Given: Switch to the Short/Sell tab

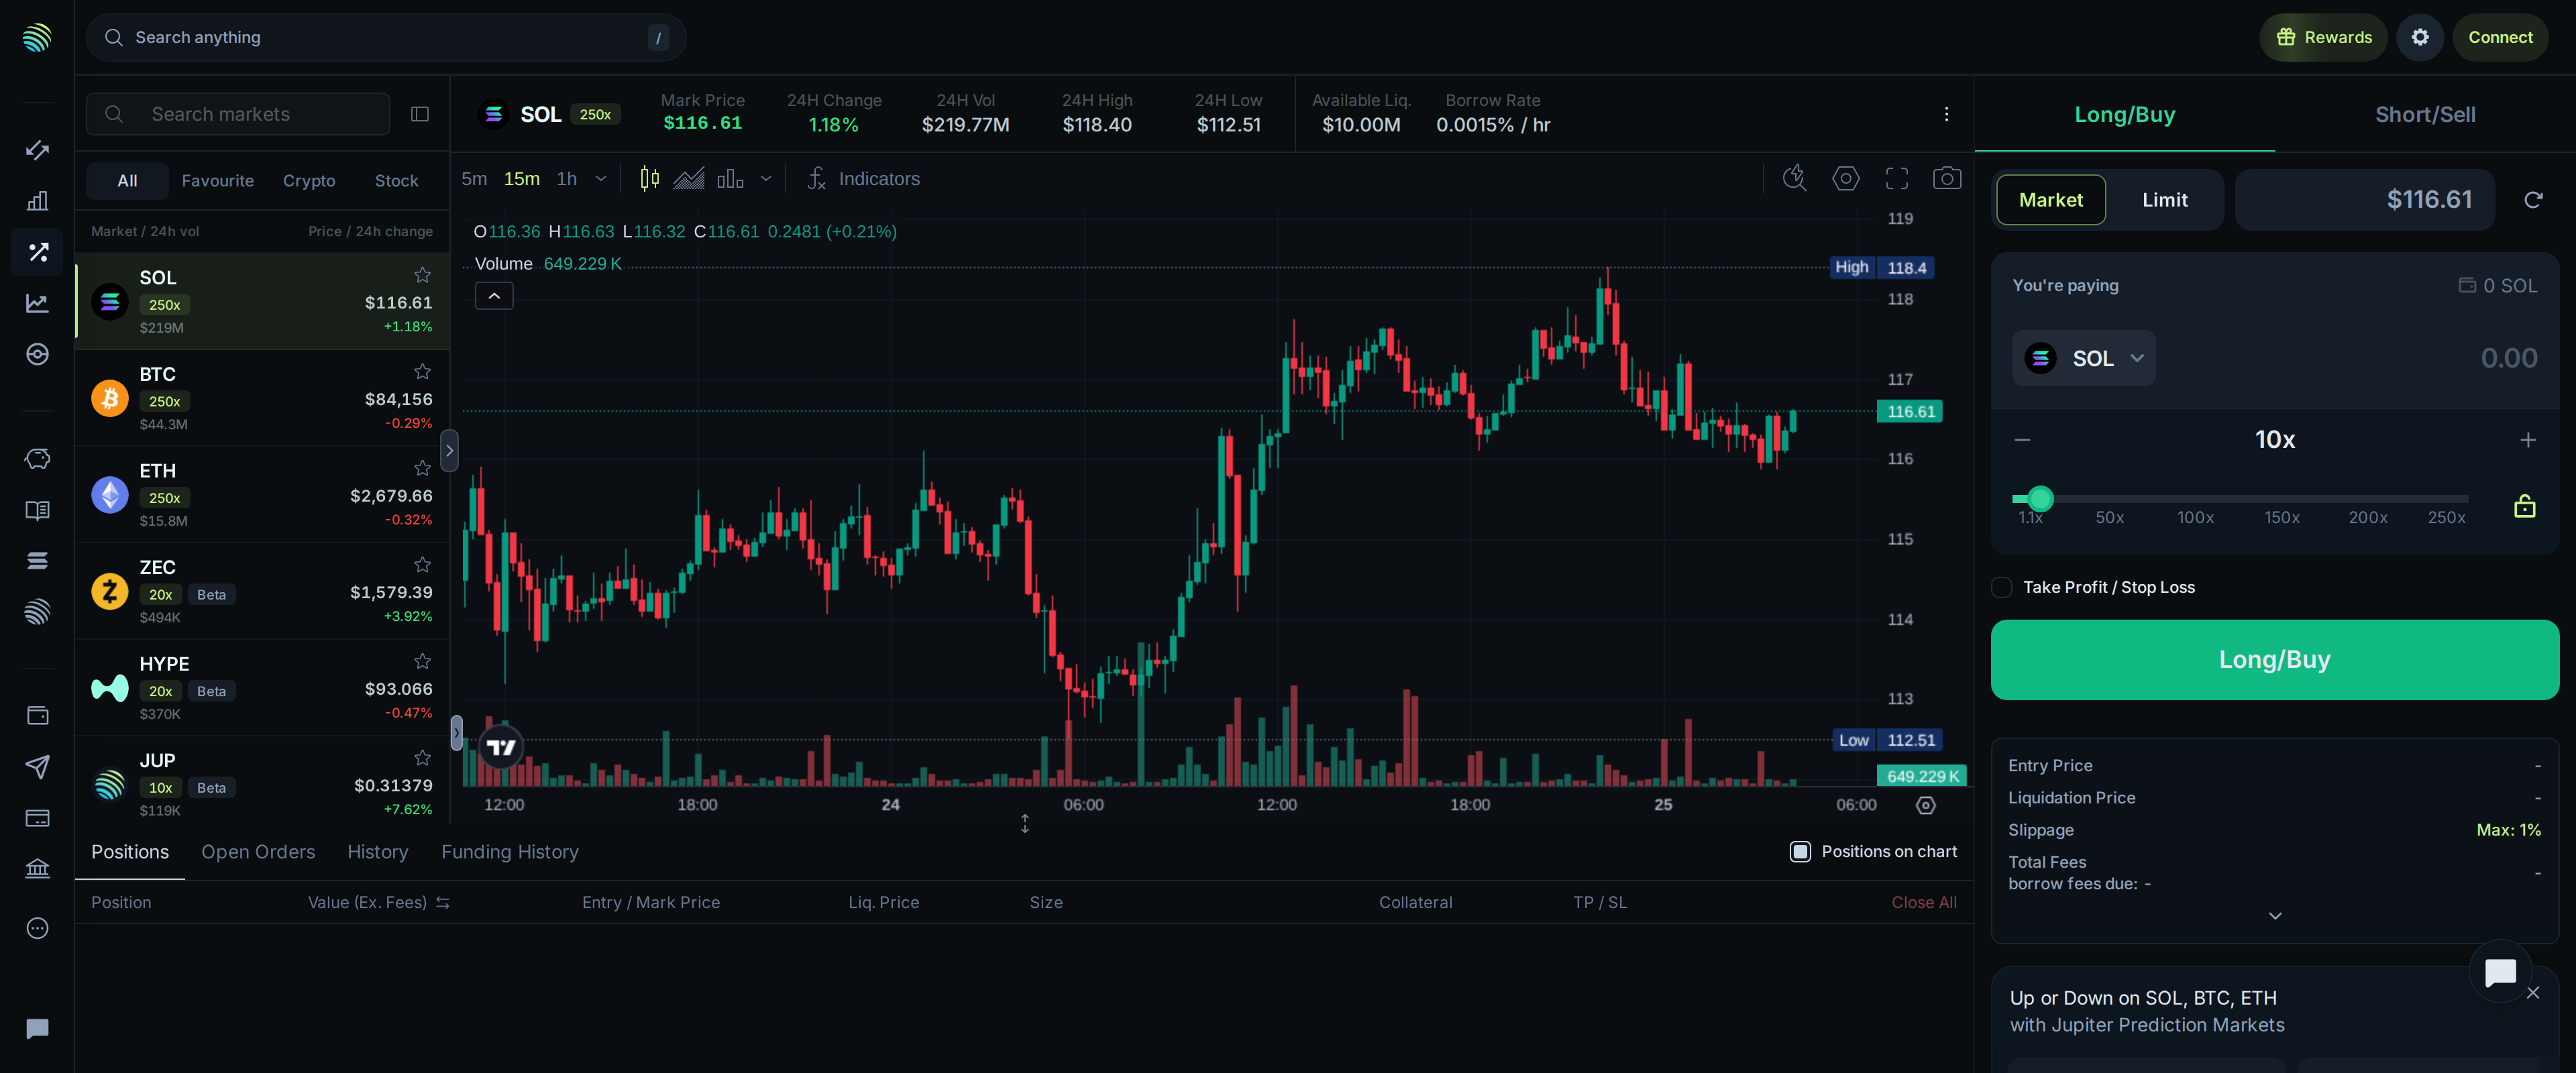Looking at the screenshot, I should (2425, 114).
